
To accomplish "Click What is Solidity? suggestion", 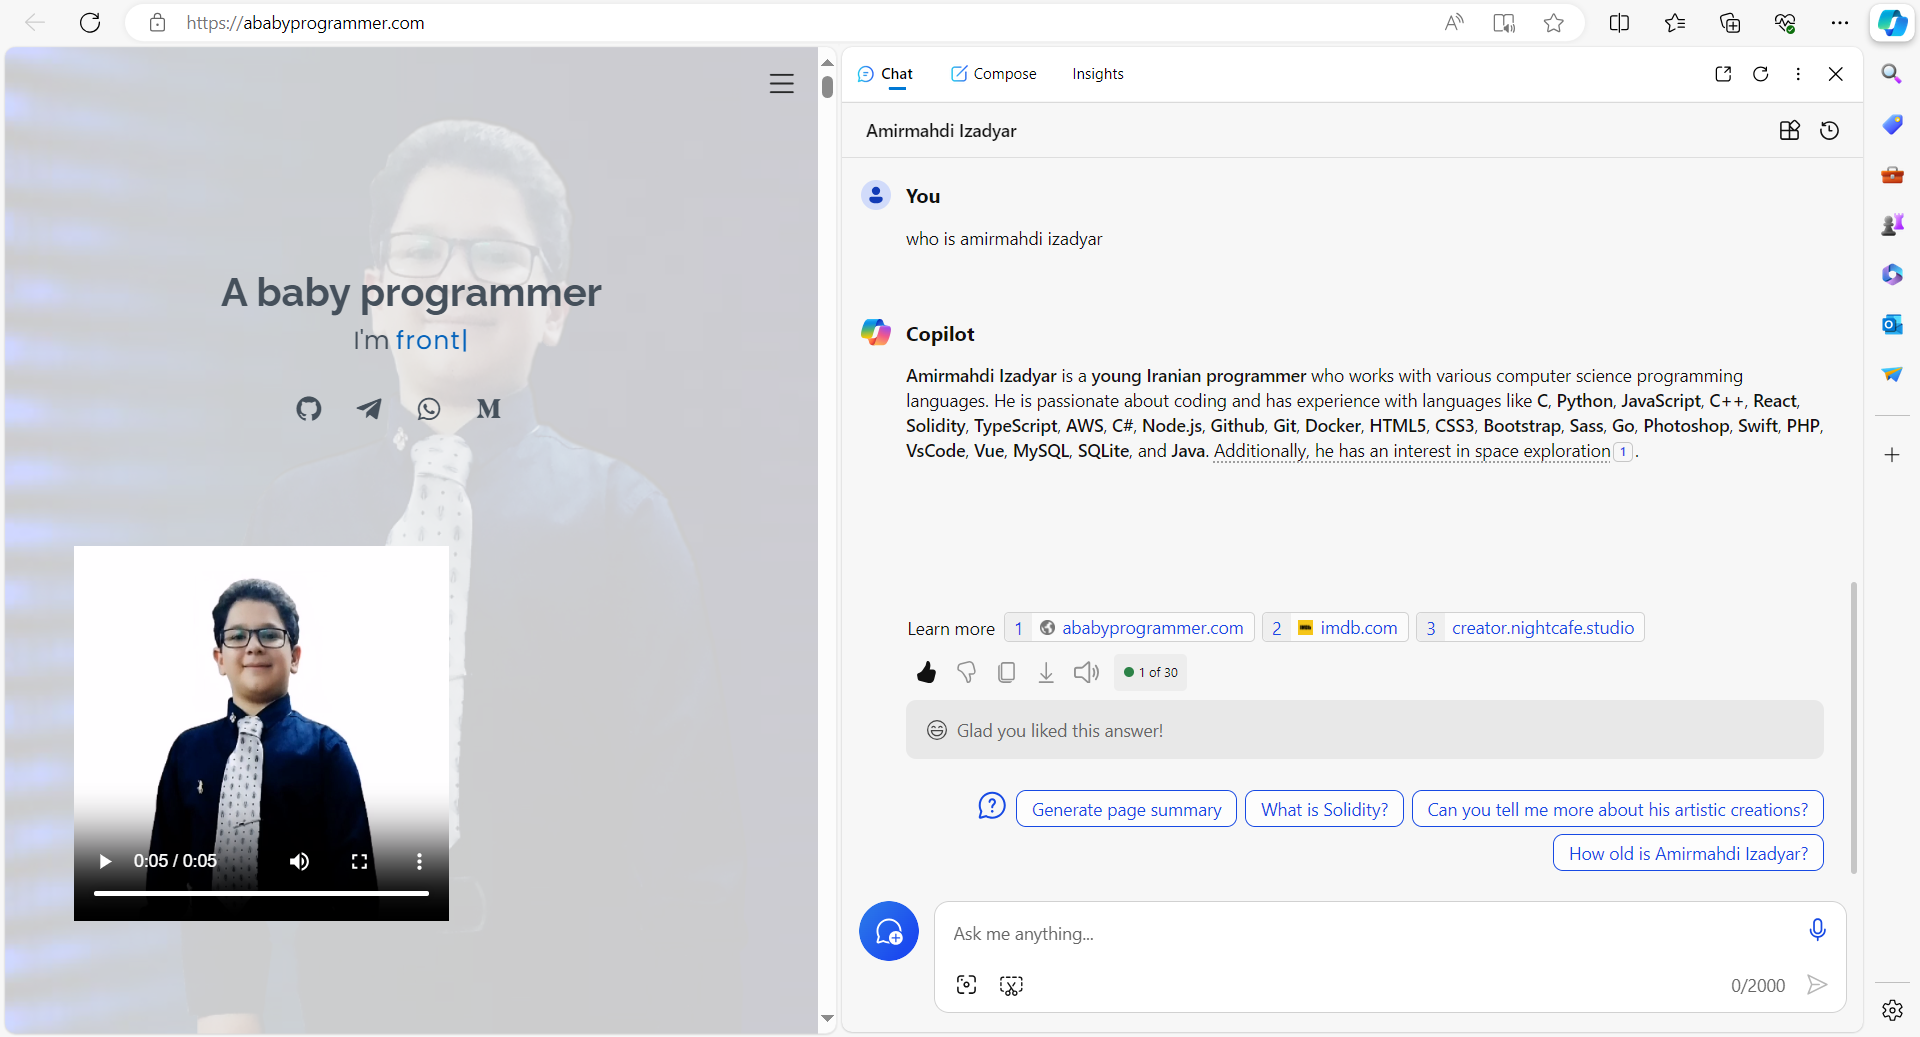I will 1324,809.
